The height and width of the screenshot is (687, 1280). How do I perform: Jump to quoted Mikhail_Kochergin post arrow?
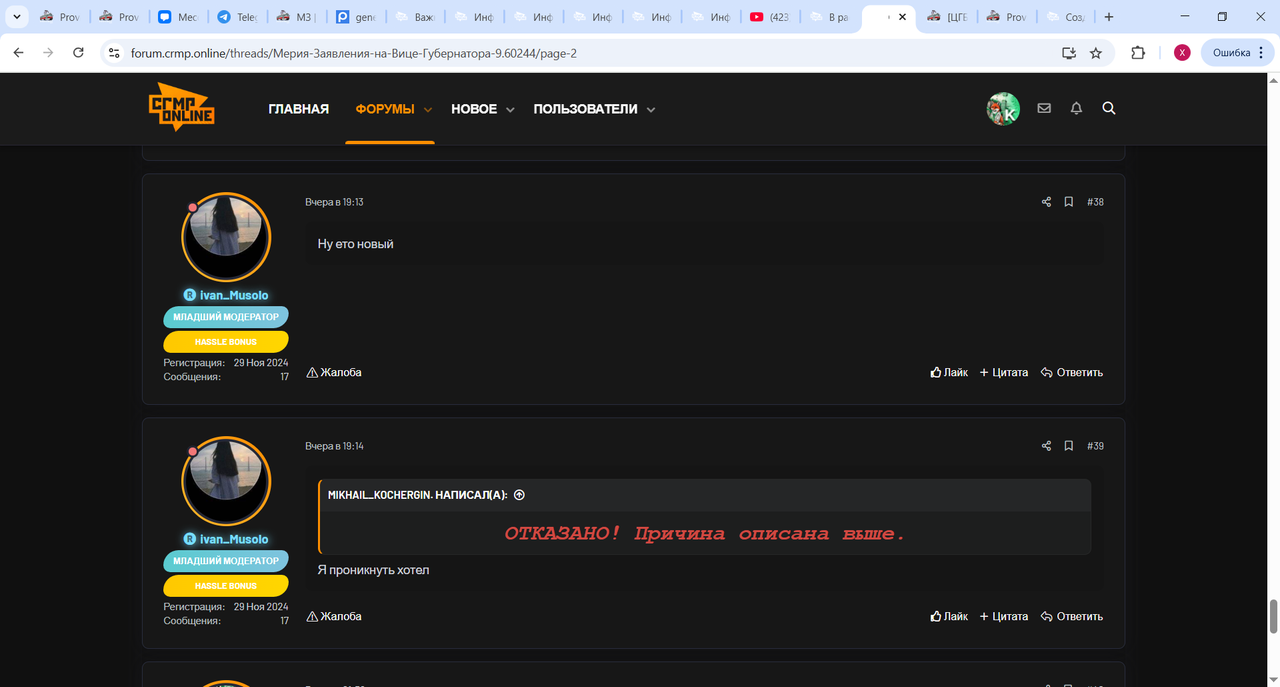click(x=519, y=495)
